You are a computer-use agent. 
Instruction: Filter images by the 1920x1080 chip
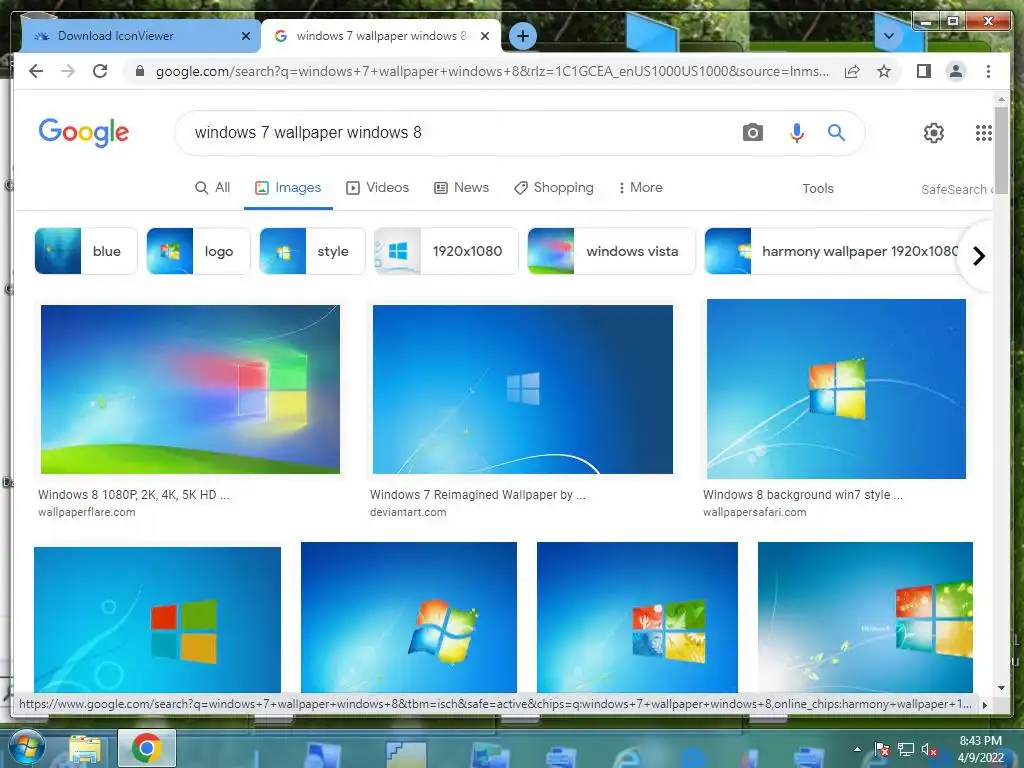pyautogui.click(x=447, y=251)
